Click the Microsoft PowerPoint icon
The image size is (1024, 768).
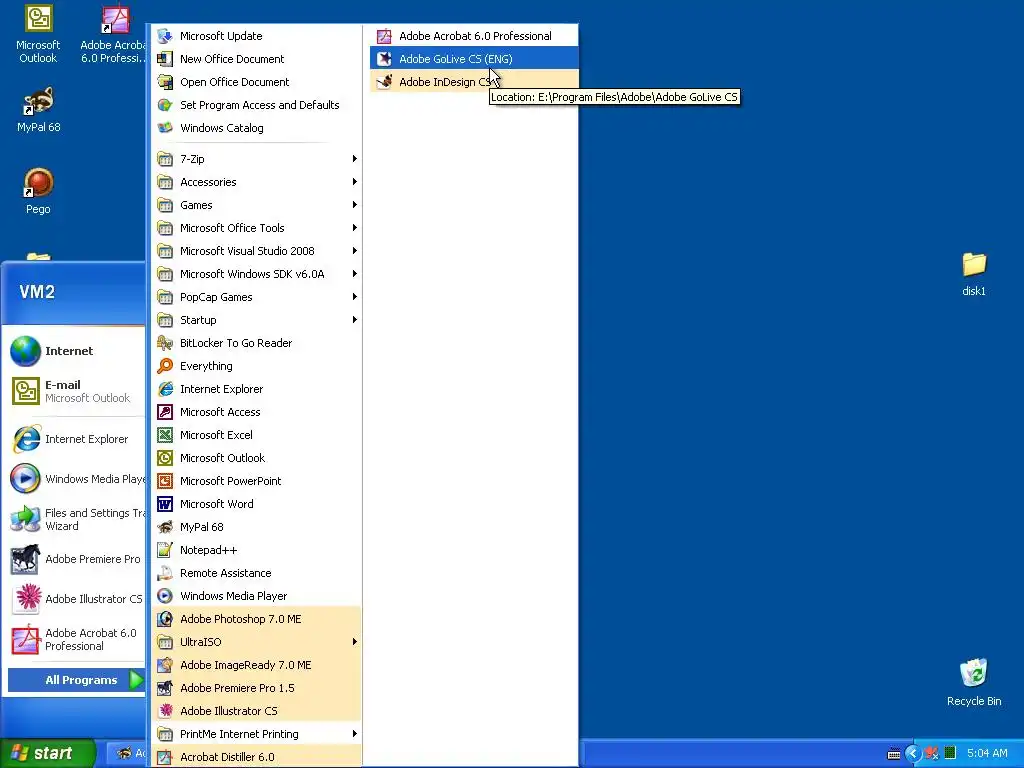pos(165,481)
